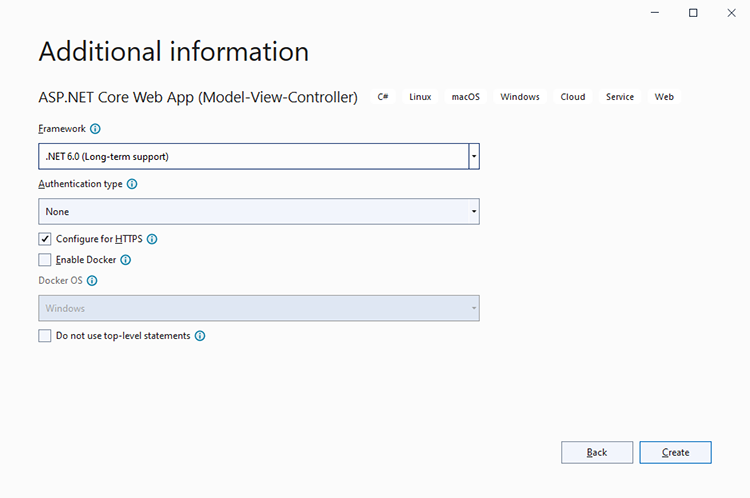Image resolution: width=750 pixels, height=498 pixels.
Task: Maximize the dialog window
Action: point(693,13)
